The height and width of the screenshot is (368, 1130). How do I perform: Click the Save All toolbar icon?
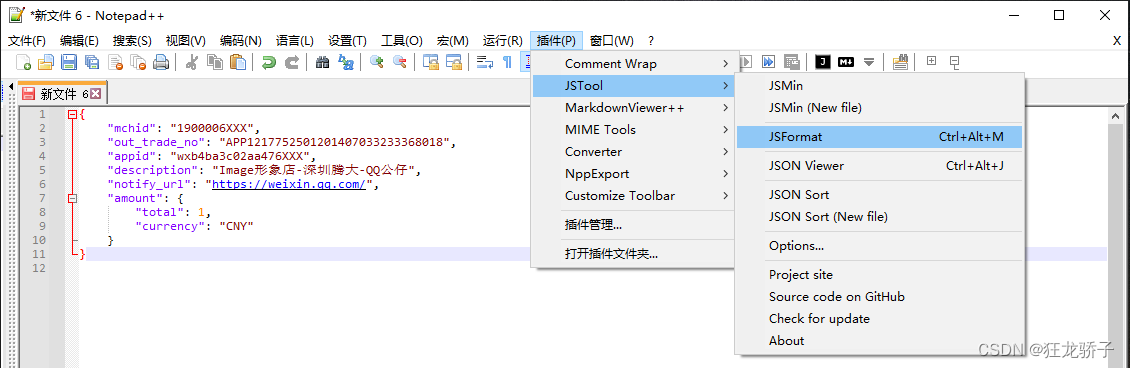coord(92,63)
